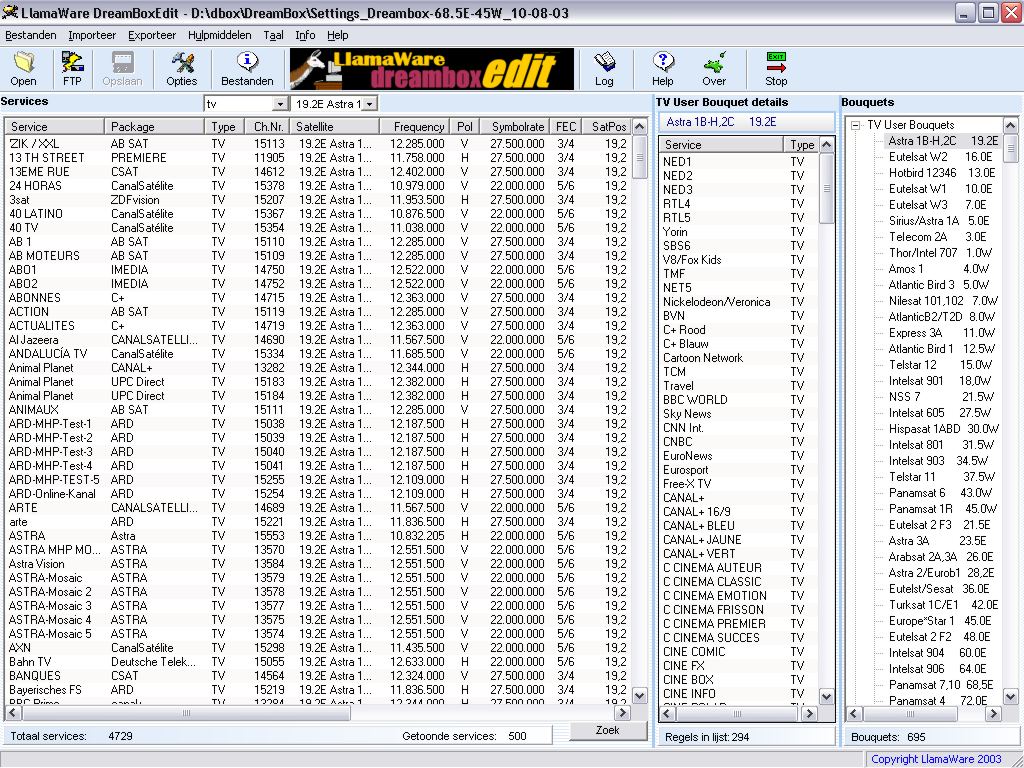1024x768 pixels.
Task: Expand the 19.2E Astra satellite dropdown
Action: (370, 104)
